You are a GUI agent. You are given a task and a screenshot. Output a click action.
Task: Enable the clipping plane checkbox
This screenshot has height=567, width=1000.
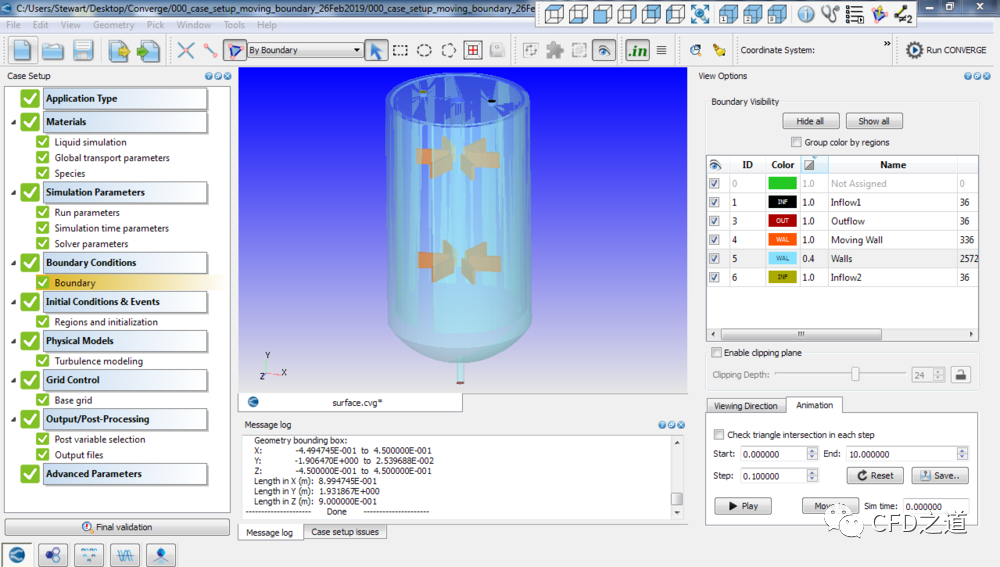pyautogui.click(x=716, y=353)
